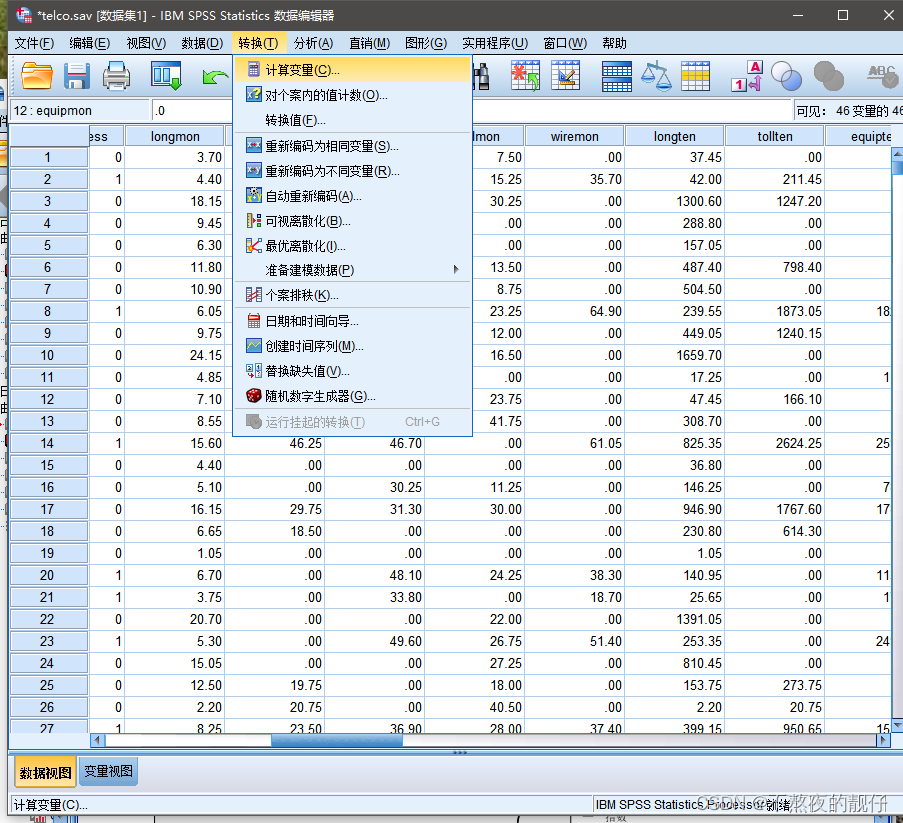Image resolution: width=903 pixels, height=823 pixels.
Task: Select 个案排秩(K) menu entry
Action: [x=352, y=295]
